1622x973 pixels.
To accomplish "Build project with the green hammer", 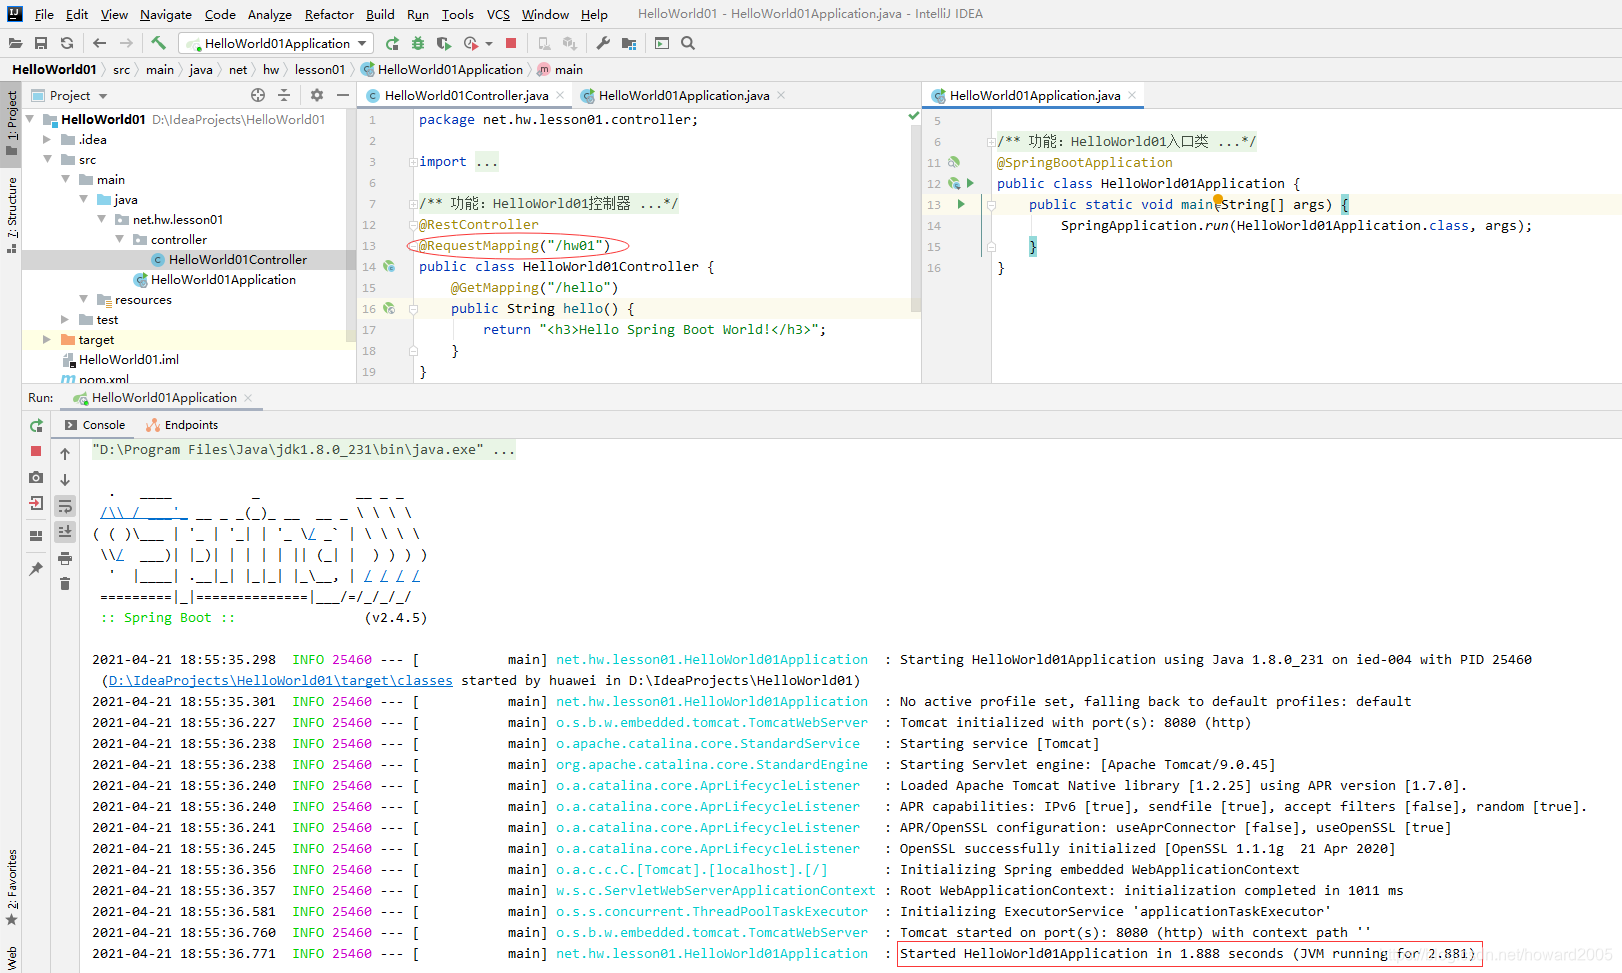I will click(x=158, y=43).
